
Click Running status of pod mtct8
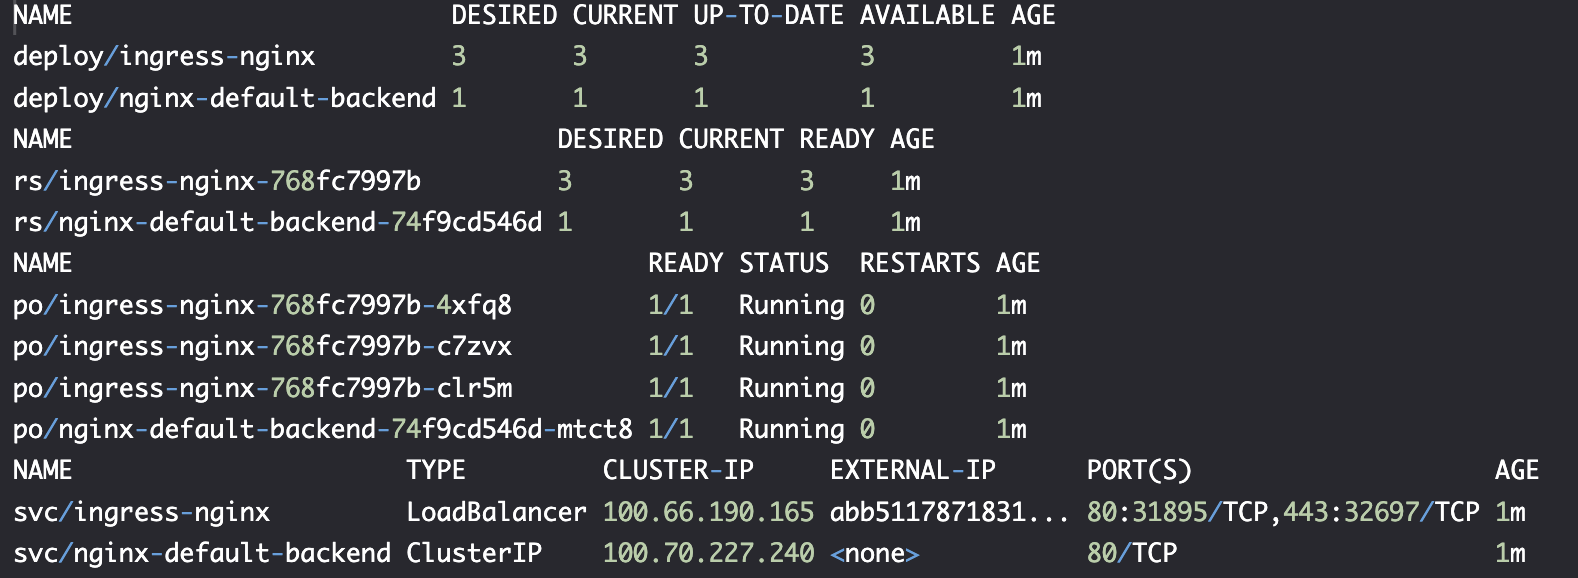(x=792, y=429)
